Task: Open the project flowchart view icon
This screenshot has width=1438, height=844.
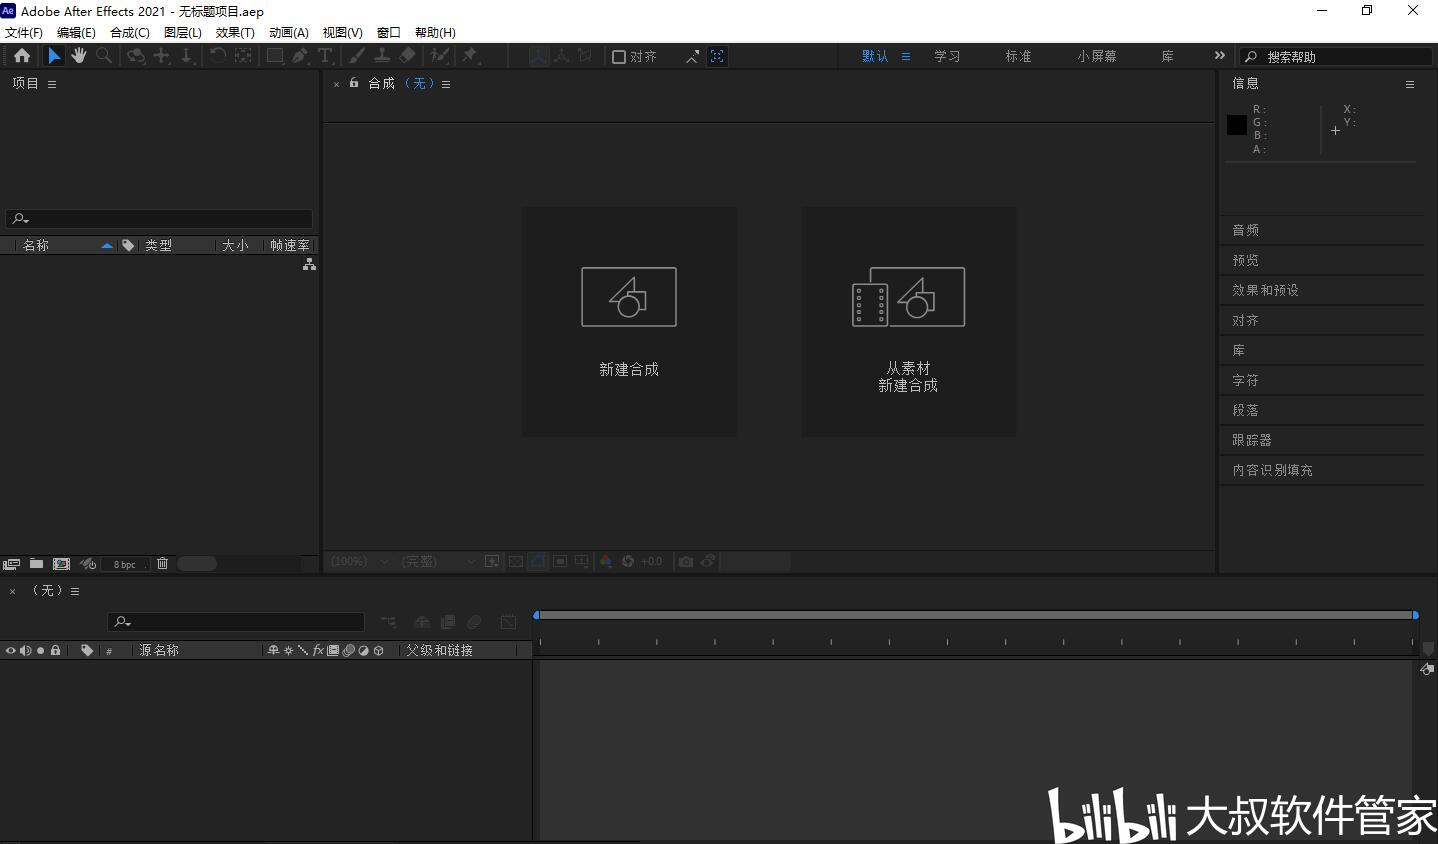Action: pos(309,264)
